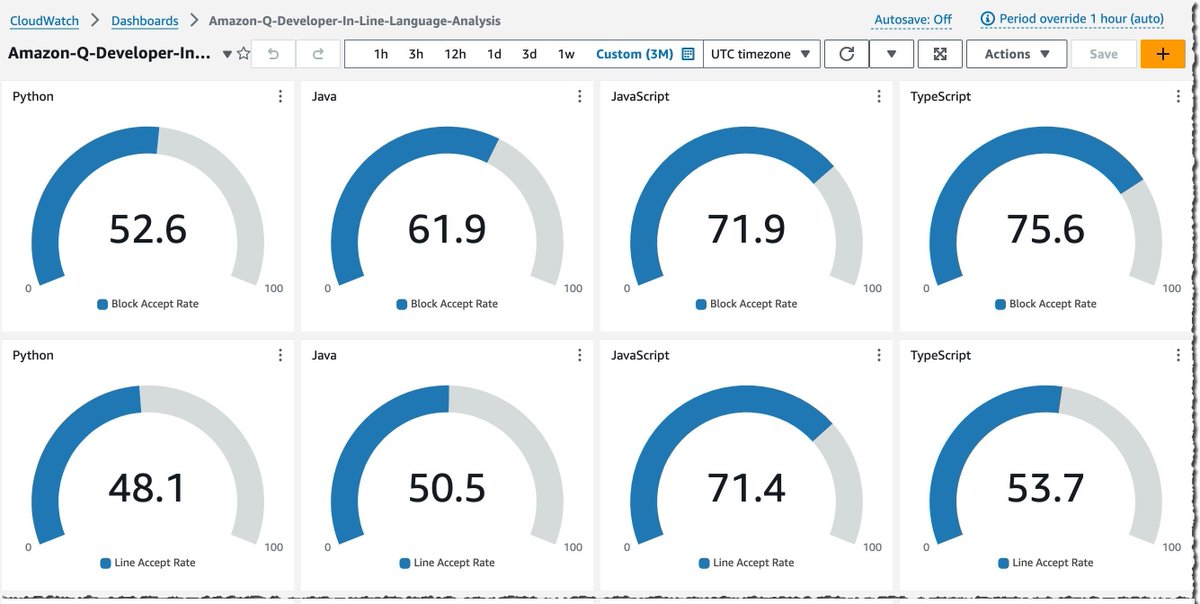The width and height of the screenshot is (1200, 604).
Task: Select the 12h time range
Action: coord(455,54)
